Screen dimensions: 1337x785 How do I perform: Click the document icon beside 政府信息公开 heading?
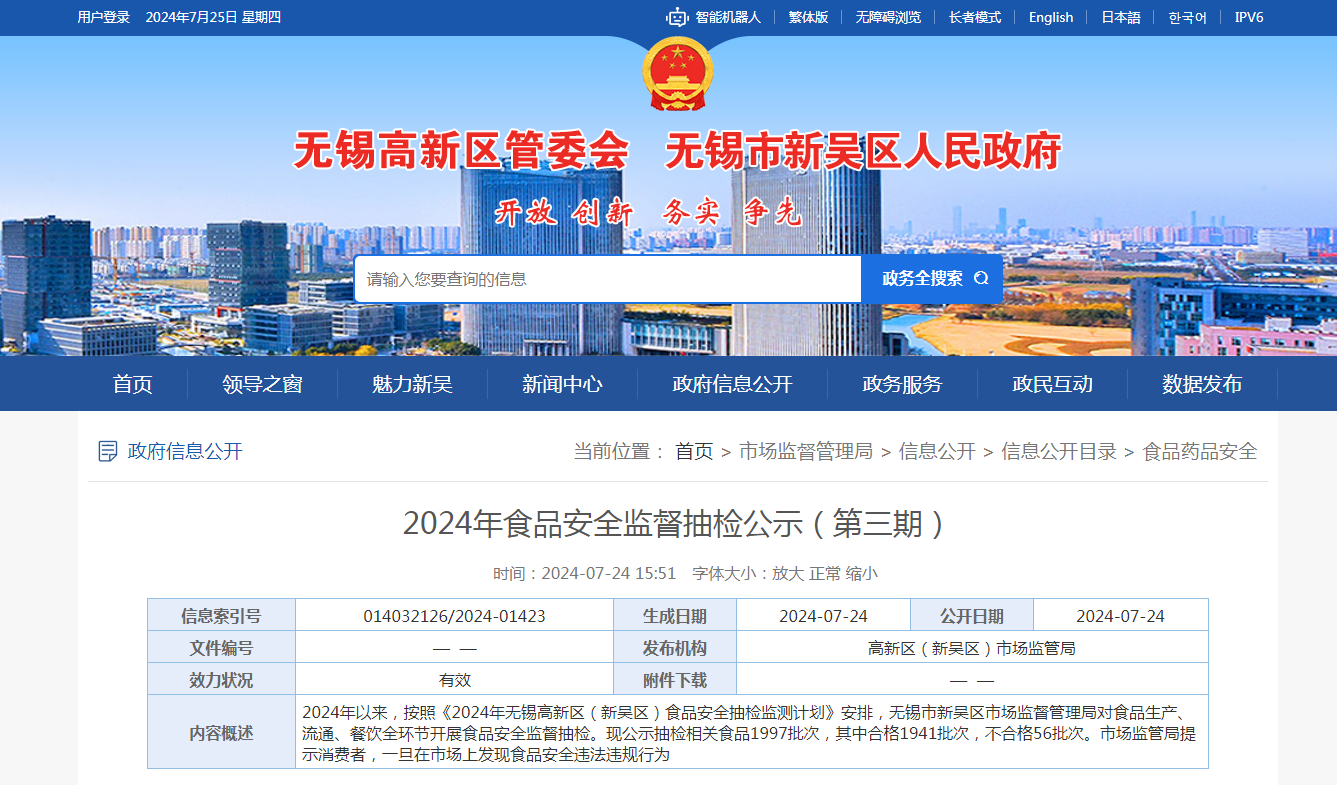pos(108,451)
